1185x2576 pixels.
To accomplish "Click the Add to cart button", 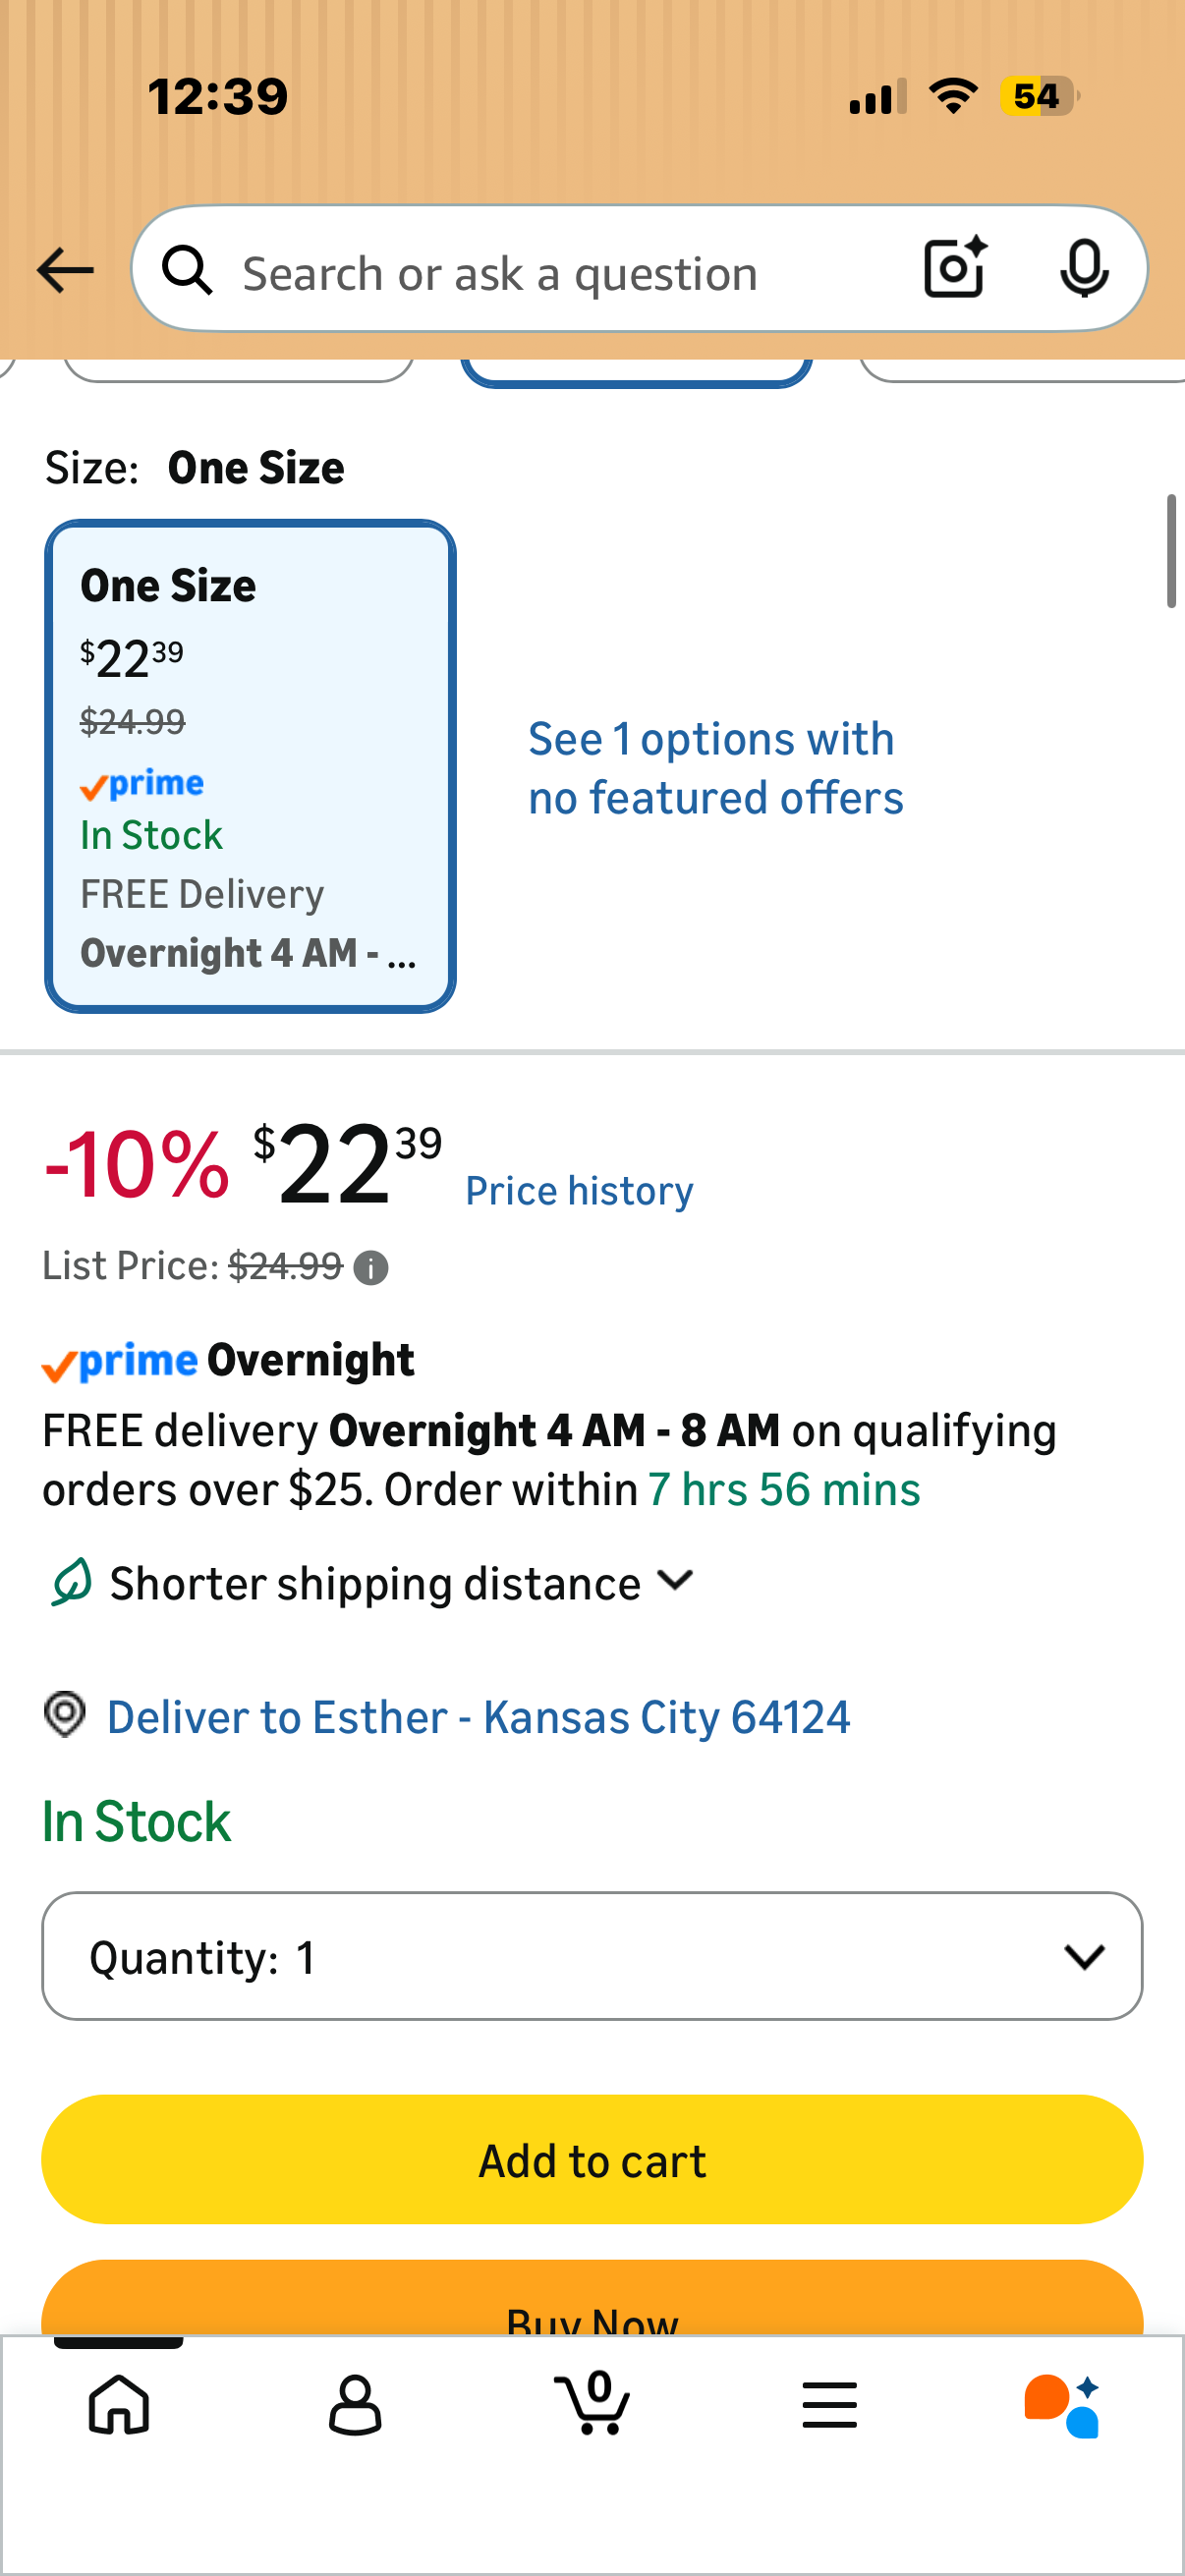I will [592, 2160].
